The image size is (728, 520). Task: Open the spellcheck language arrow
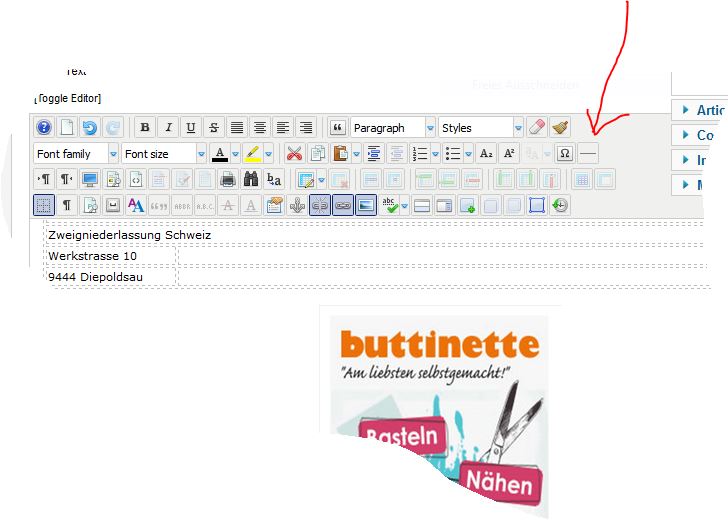tap(405, 205)
